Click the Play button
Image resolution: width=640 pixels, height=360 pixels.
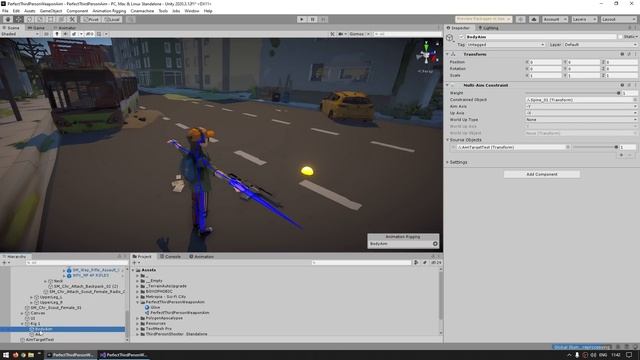(302, 19)
